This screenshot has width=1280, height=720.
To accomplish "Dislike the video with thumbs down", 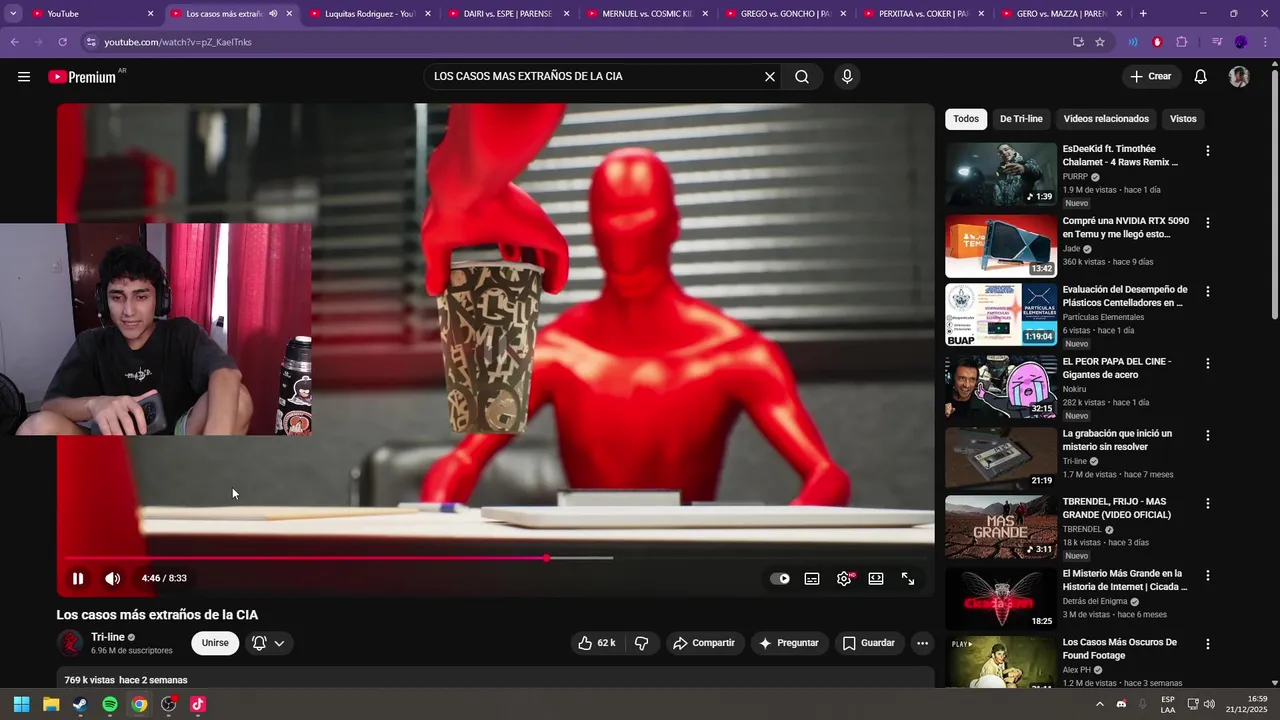I will pyautogui.click(x=642, y=643).
